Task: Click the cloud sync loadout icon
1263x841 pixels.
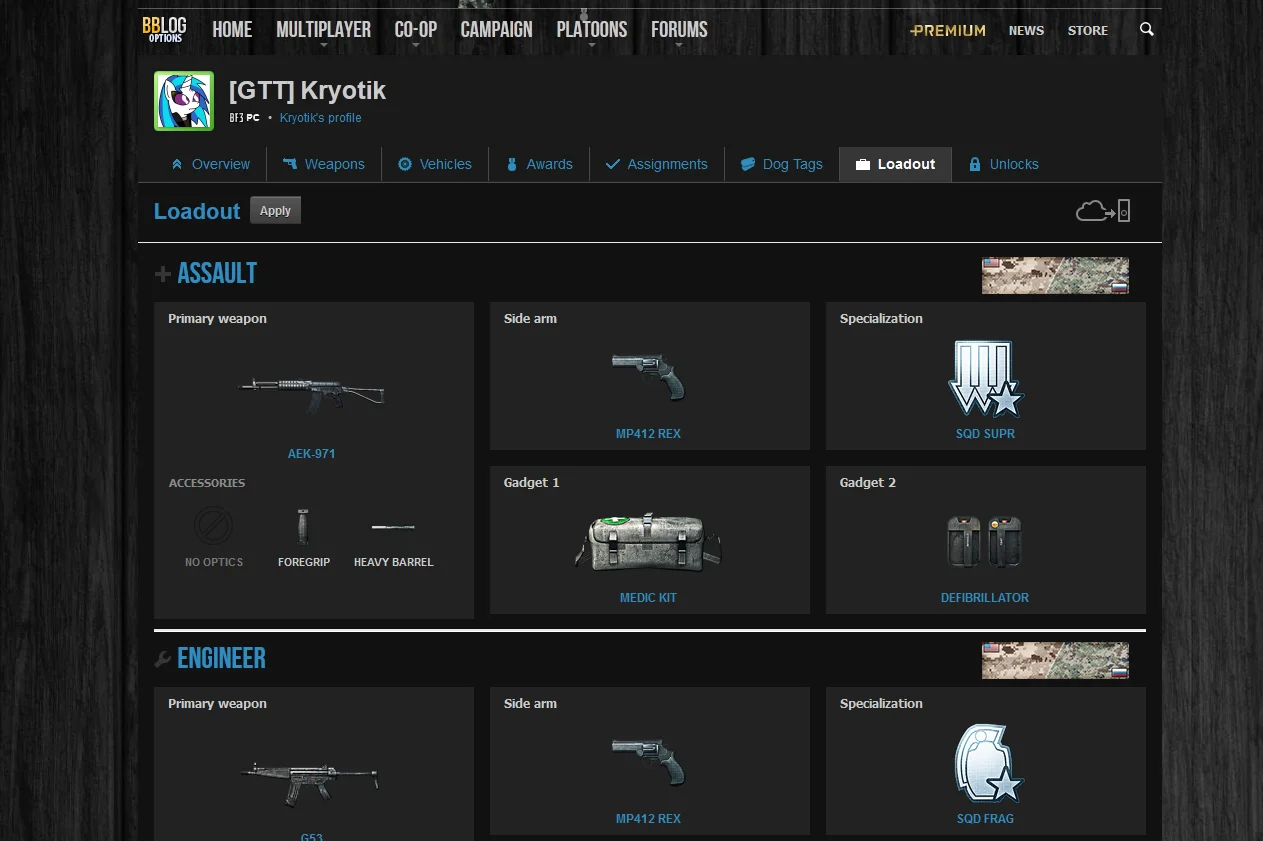Action: [1103, 211]
